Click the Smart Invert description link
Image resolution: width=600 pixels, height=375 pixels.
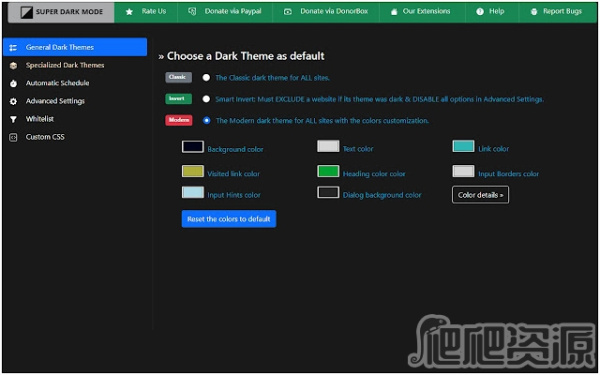379,99
